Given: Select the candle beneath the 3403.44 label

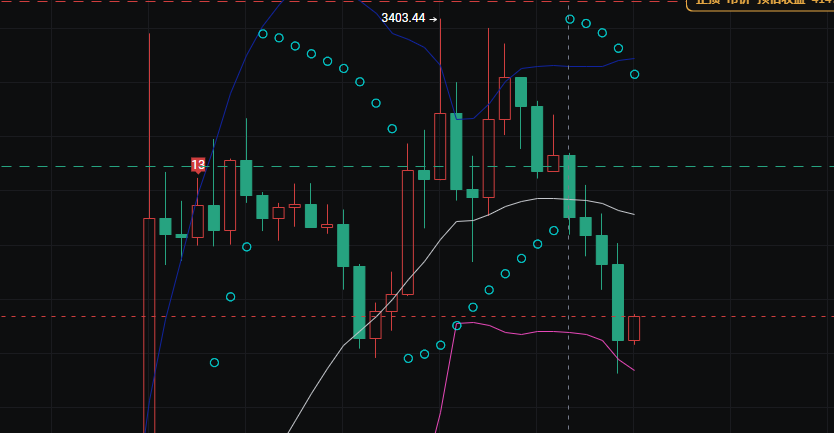Looking at the screenshot, I should coord(440,146).
